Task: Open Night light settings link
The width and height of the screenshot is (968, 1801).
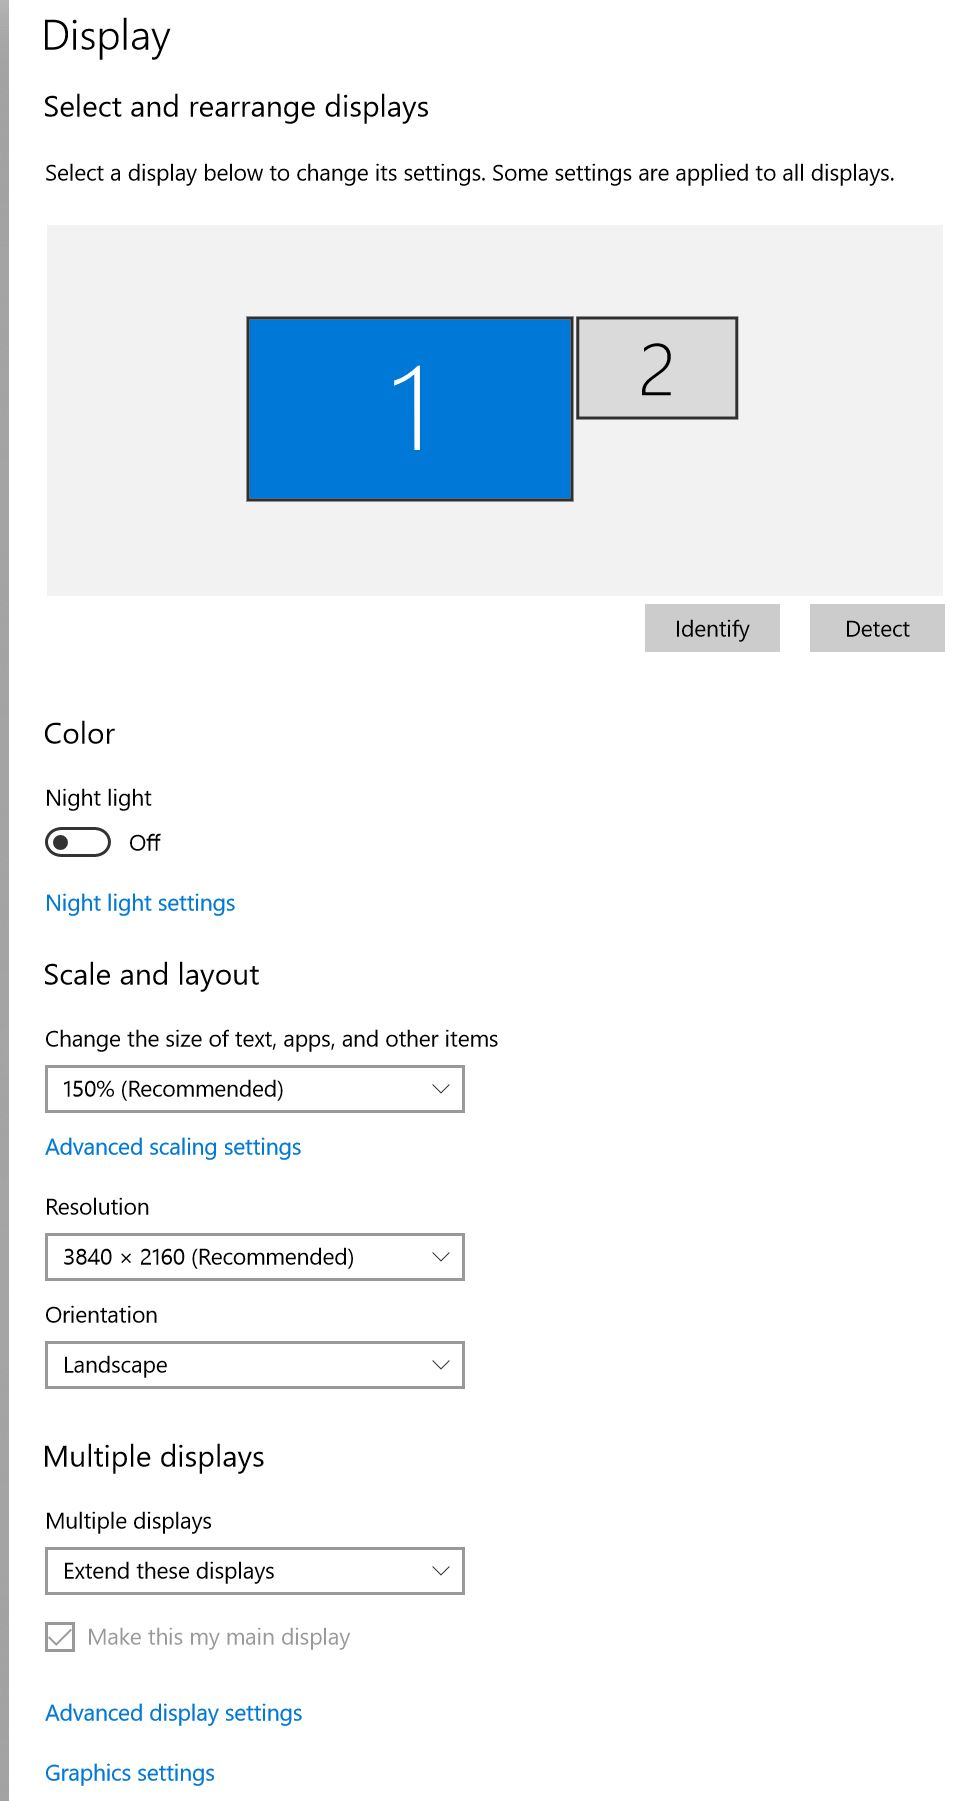Action: tap(140, 903)
